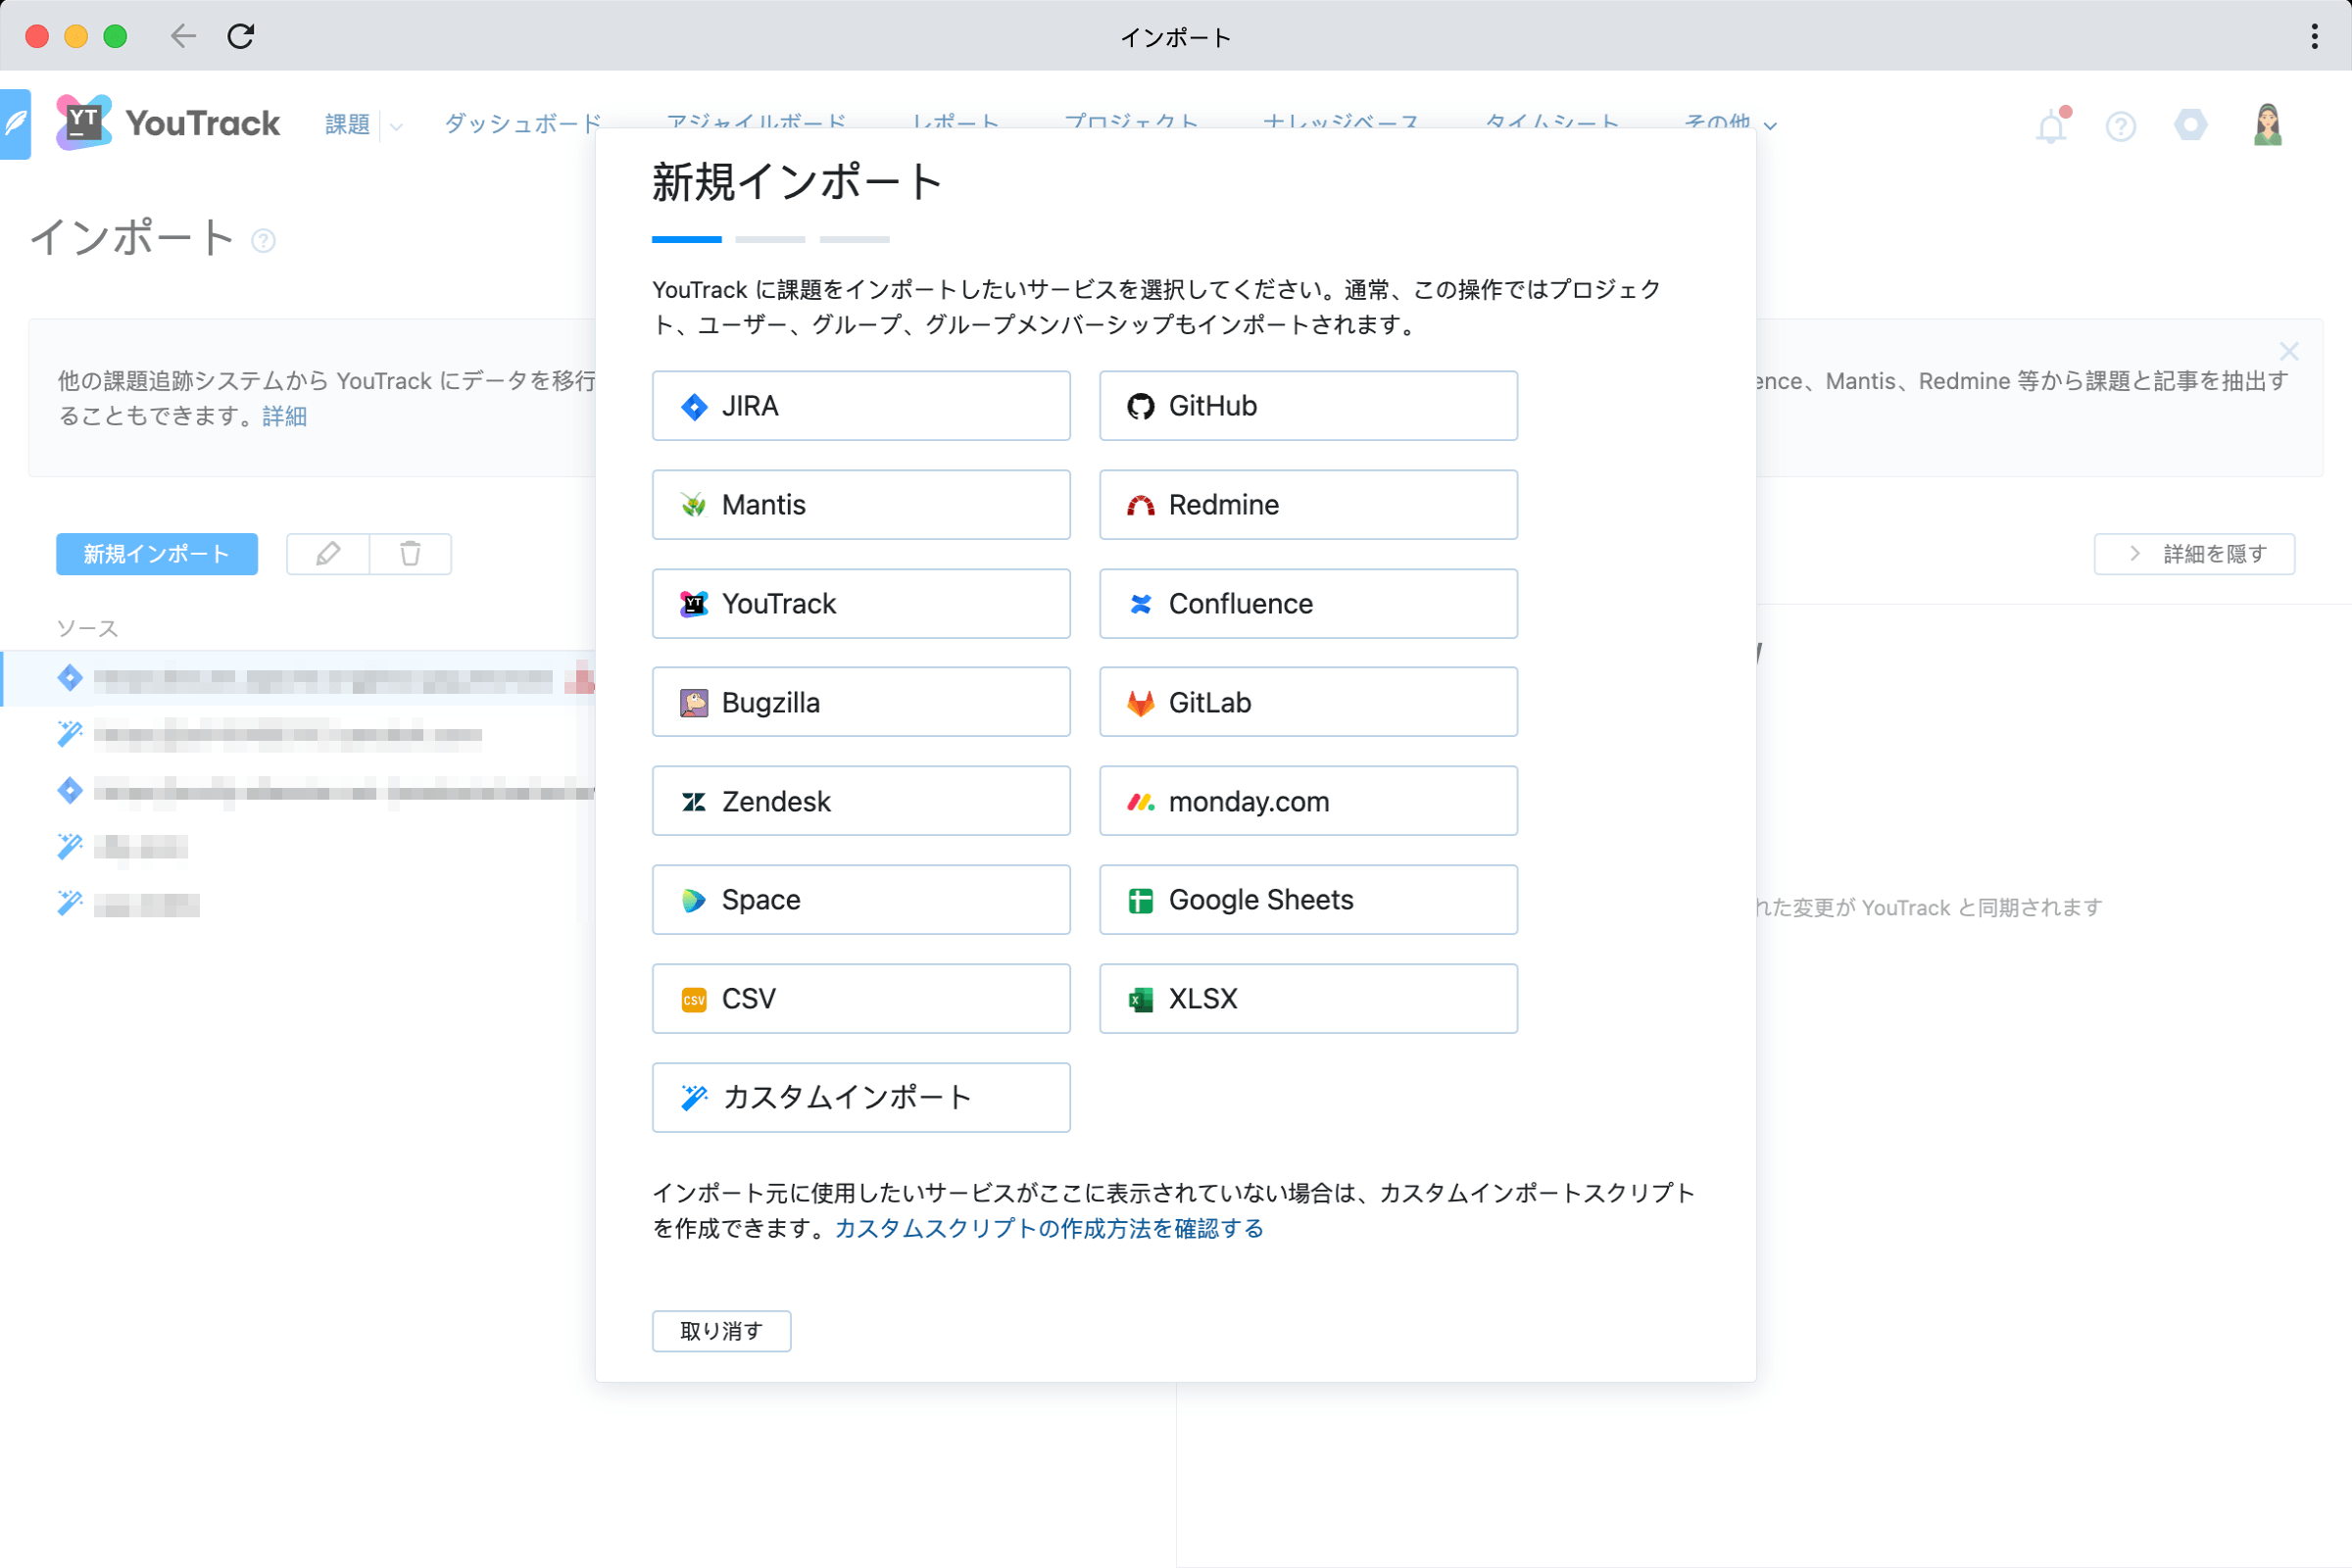The width and height of the screenshot is (2352, 1568).
Task: Select the GitHub import option
Action: click(1307, 406)
